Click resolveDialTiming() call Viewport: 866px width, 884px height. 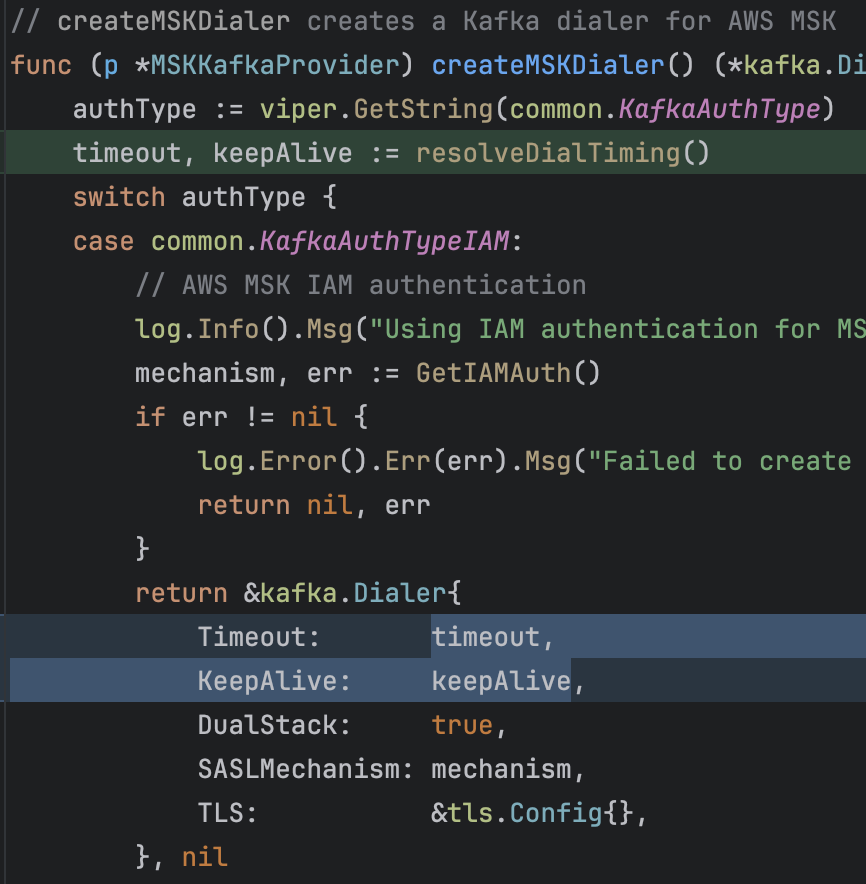(562, 153)
